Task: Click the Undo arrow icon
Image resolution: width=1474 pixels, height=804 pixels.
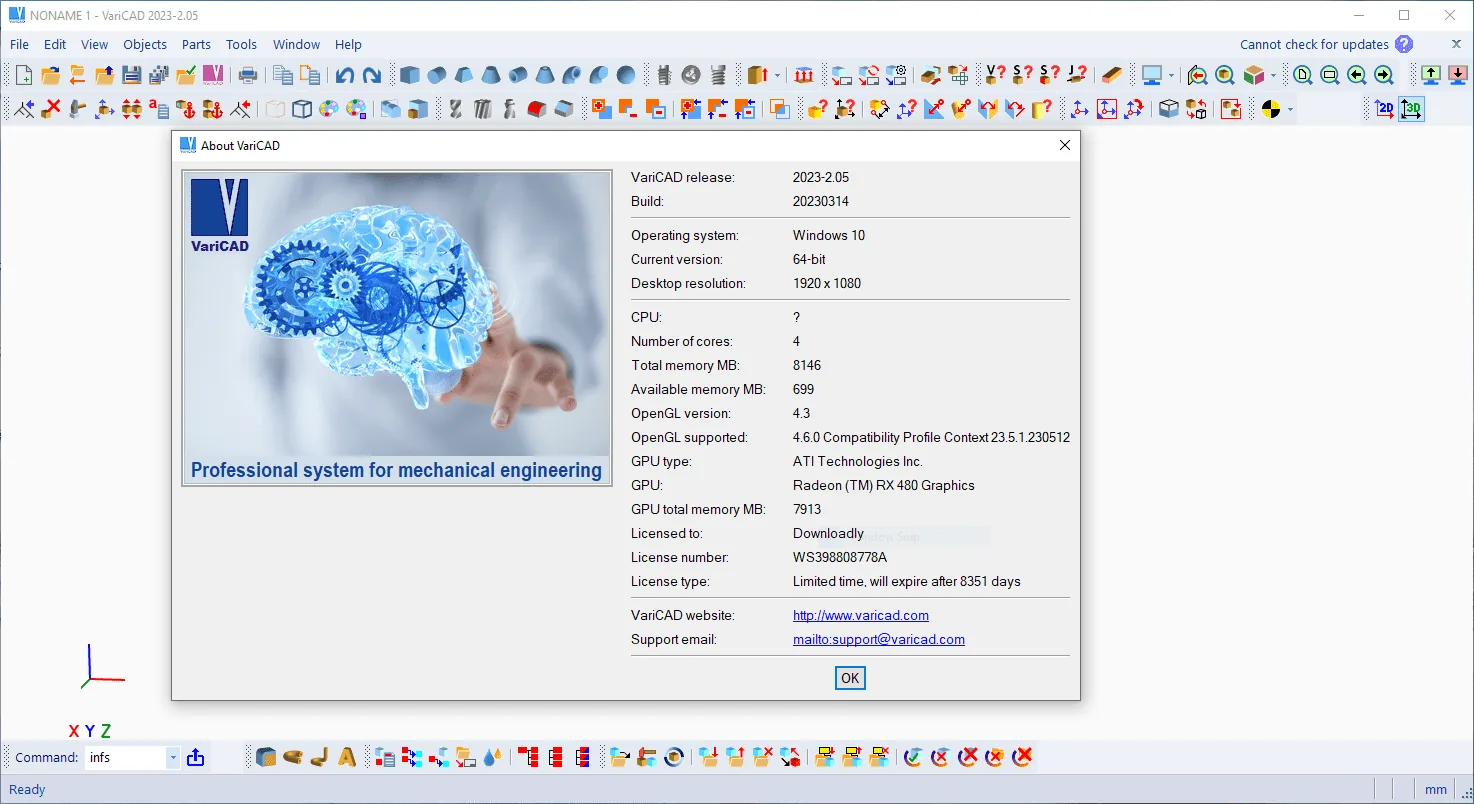Action: 345,75
